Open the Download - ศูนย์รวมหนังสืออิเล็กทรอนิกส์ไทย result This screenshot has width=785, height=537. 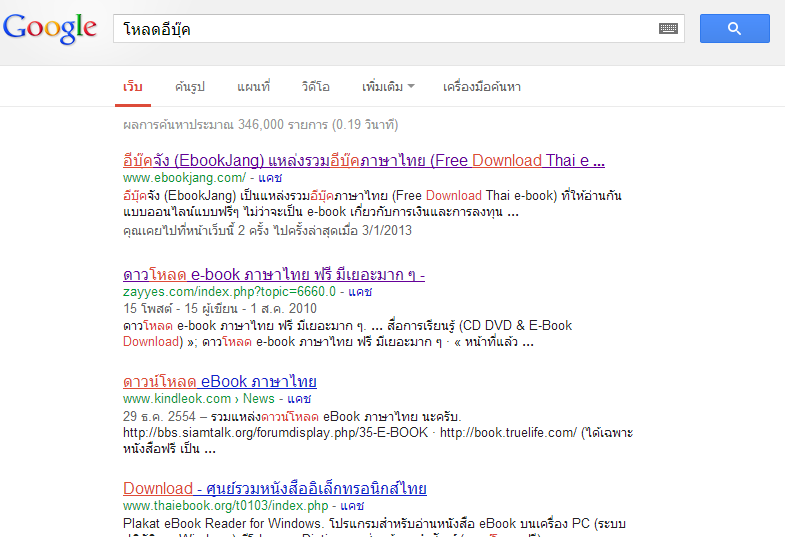click(275, 488)
